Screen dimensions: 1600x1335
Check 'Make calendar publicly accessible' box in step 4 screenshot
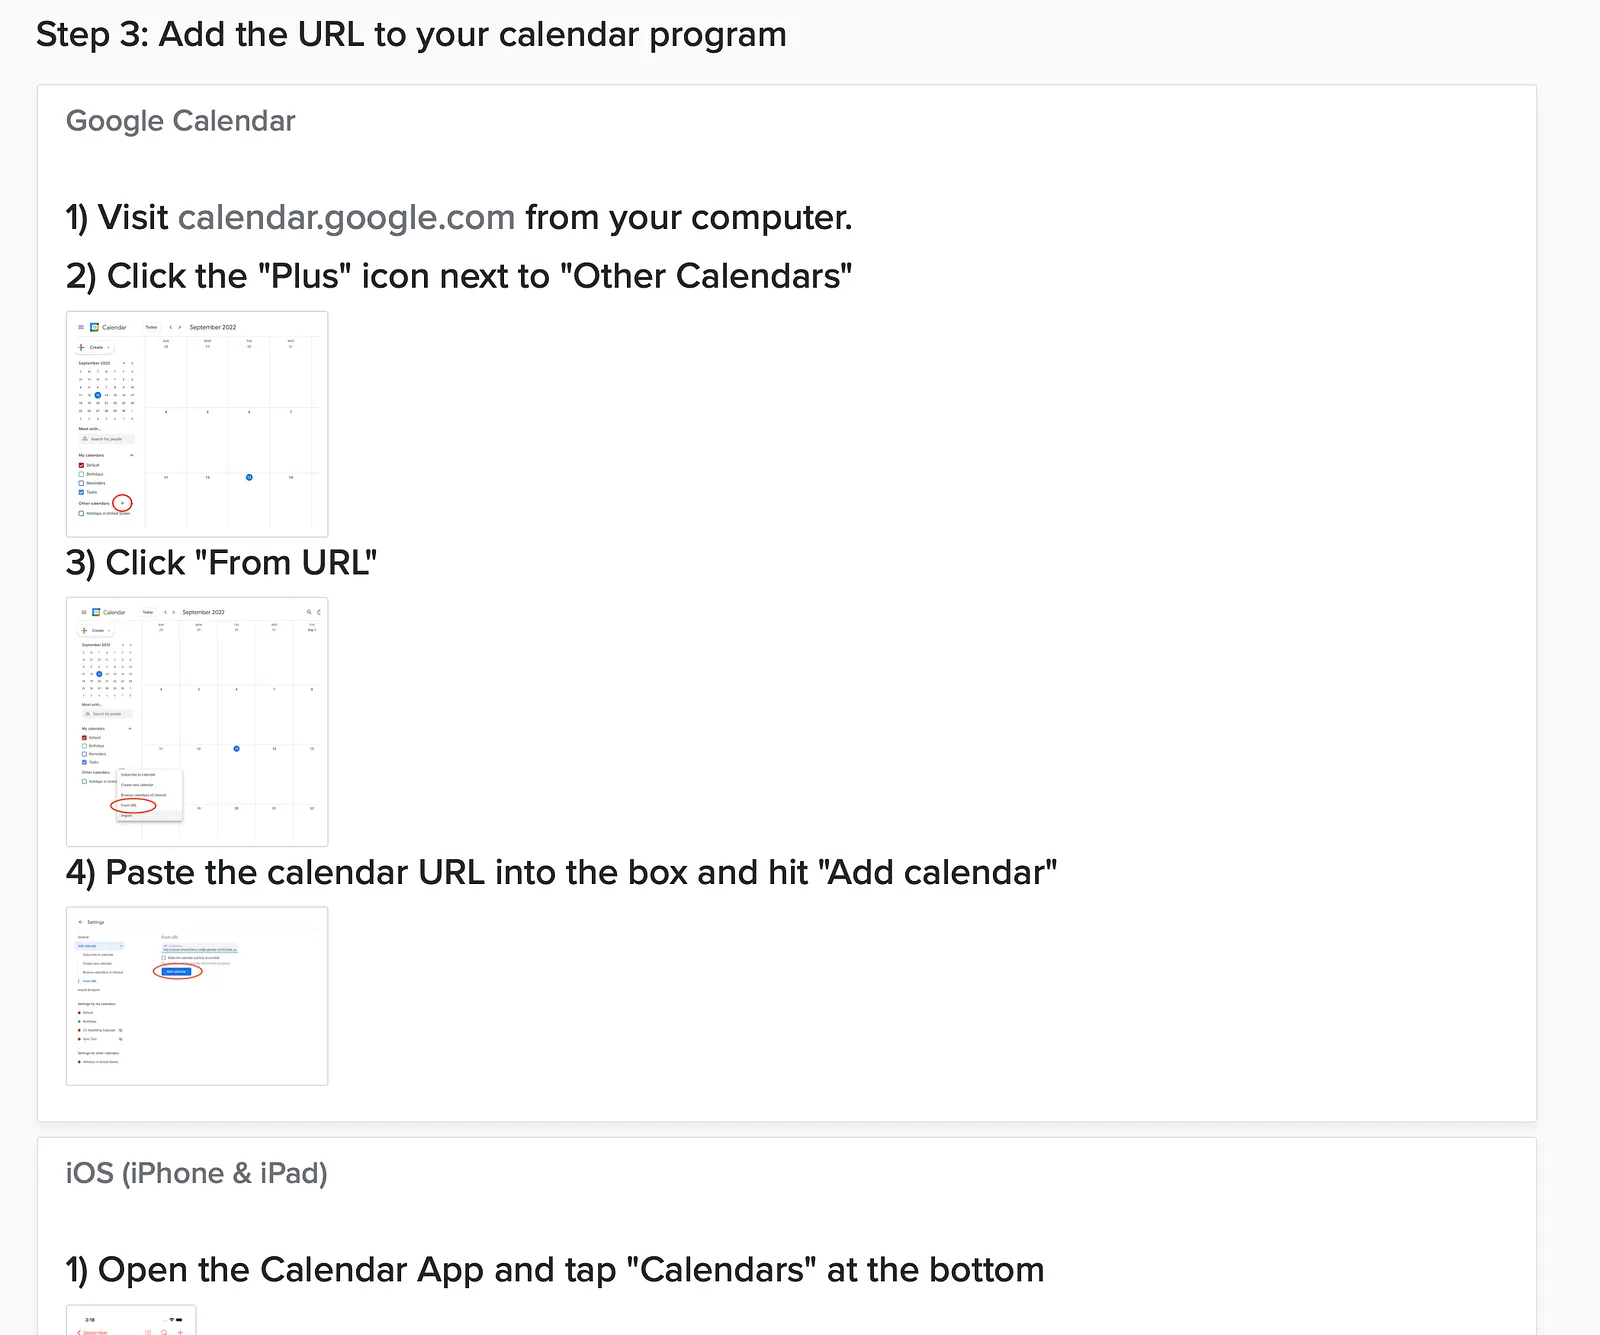click(x=164, y=958)
